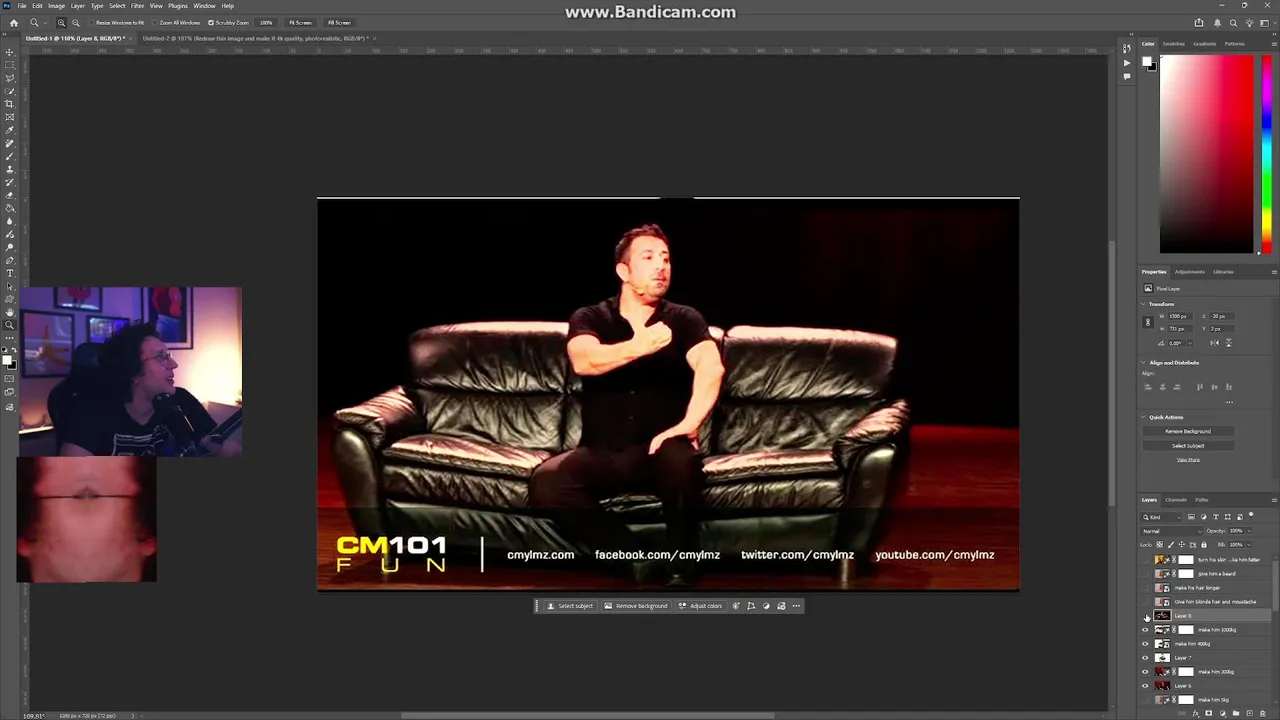1280x720 pixels.
Task: Click the filter for pixel layers icon
Action: (1192, 517)
